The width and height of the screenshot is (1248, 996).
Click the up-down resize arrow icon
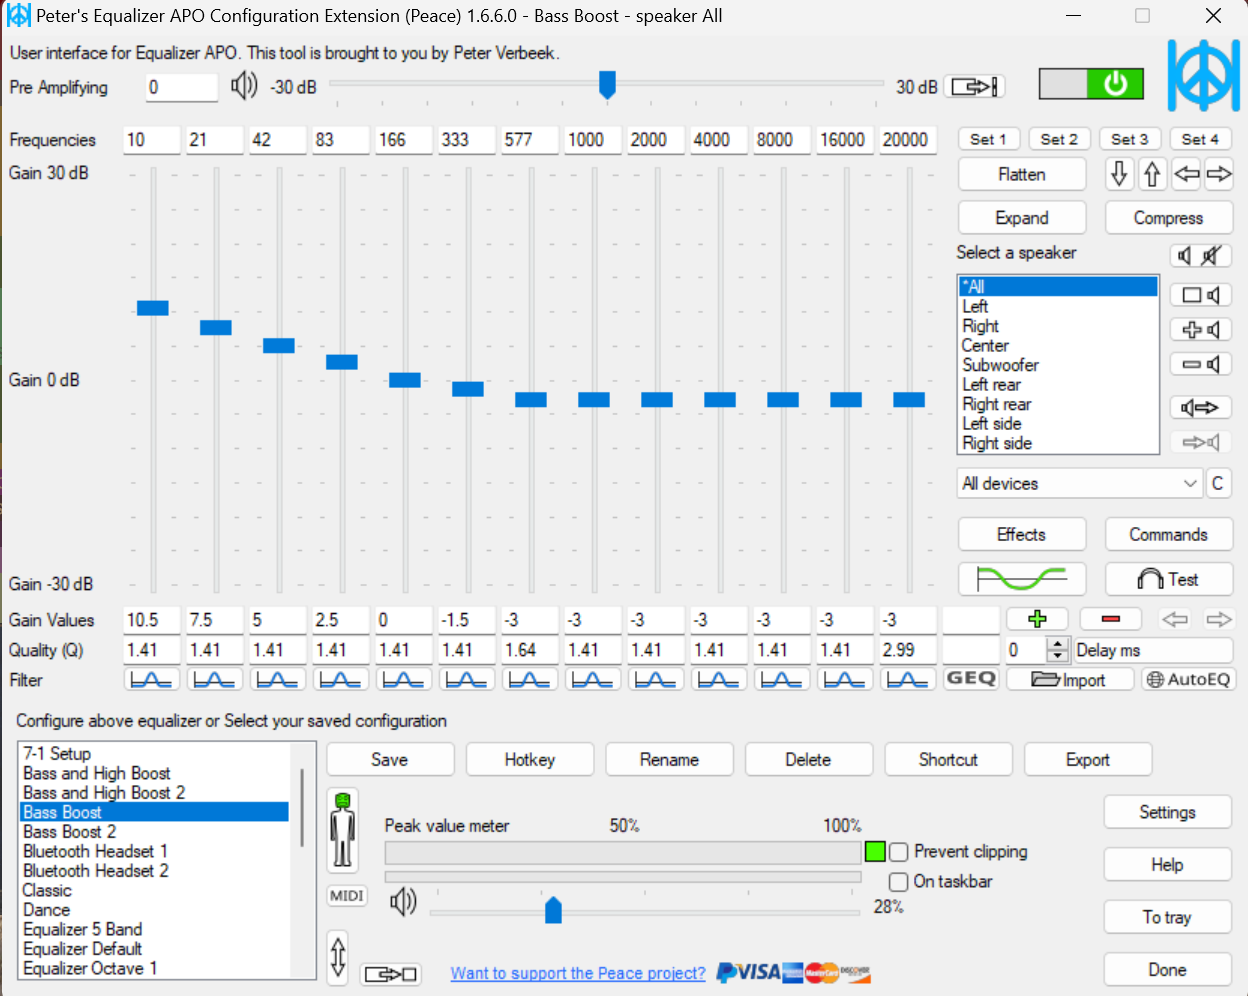click(338, 956)
